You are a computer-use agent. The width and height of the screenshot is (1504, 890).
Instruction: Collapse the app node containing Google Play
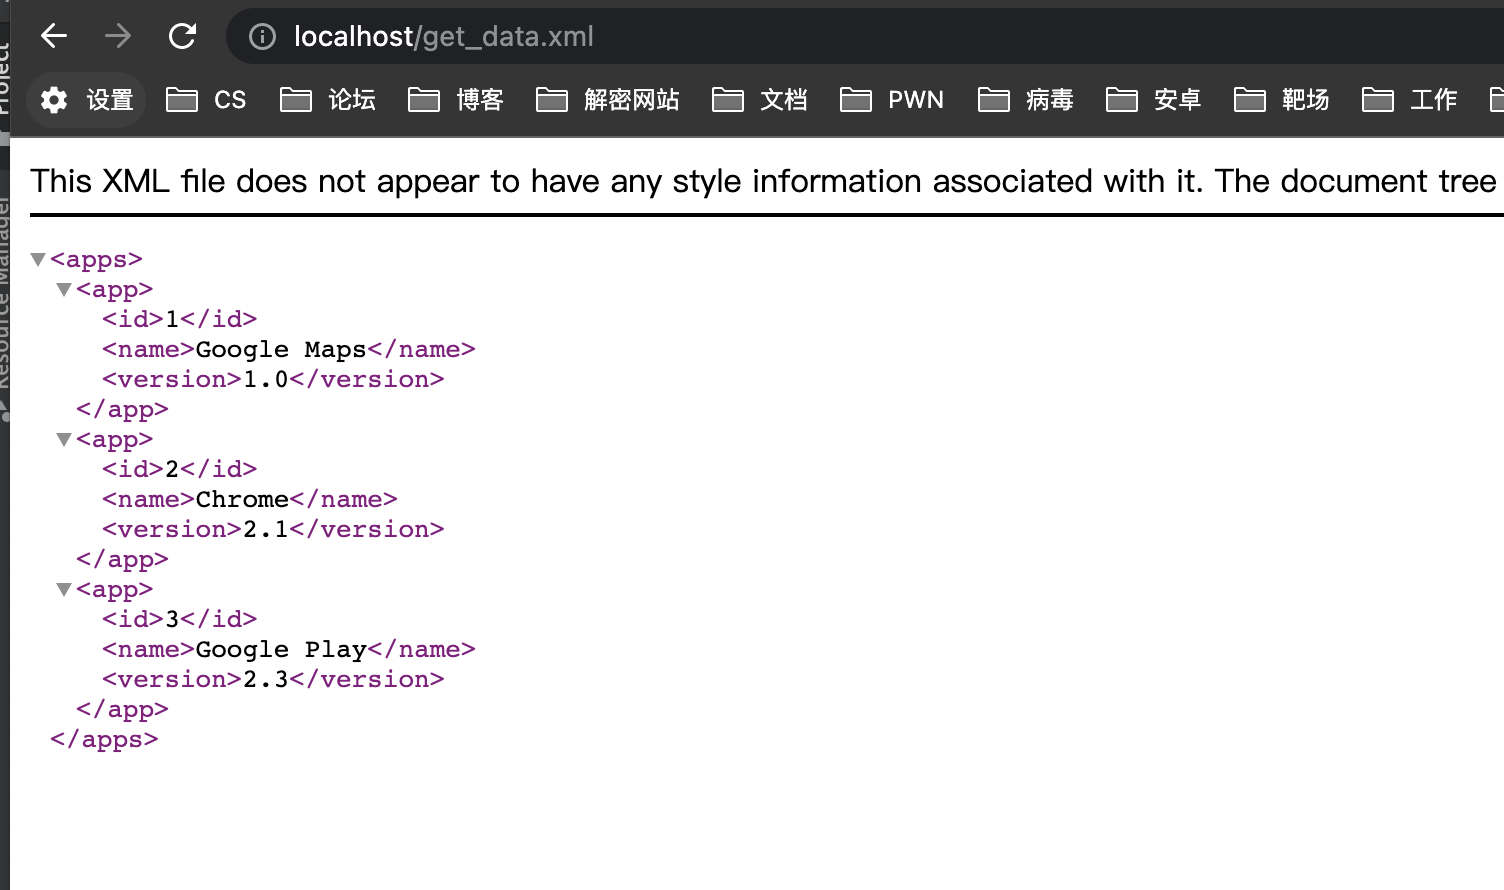tap(64, 590)
